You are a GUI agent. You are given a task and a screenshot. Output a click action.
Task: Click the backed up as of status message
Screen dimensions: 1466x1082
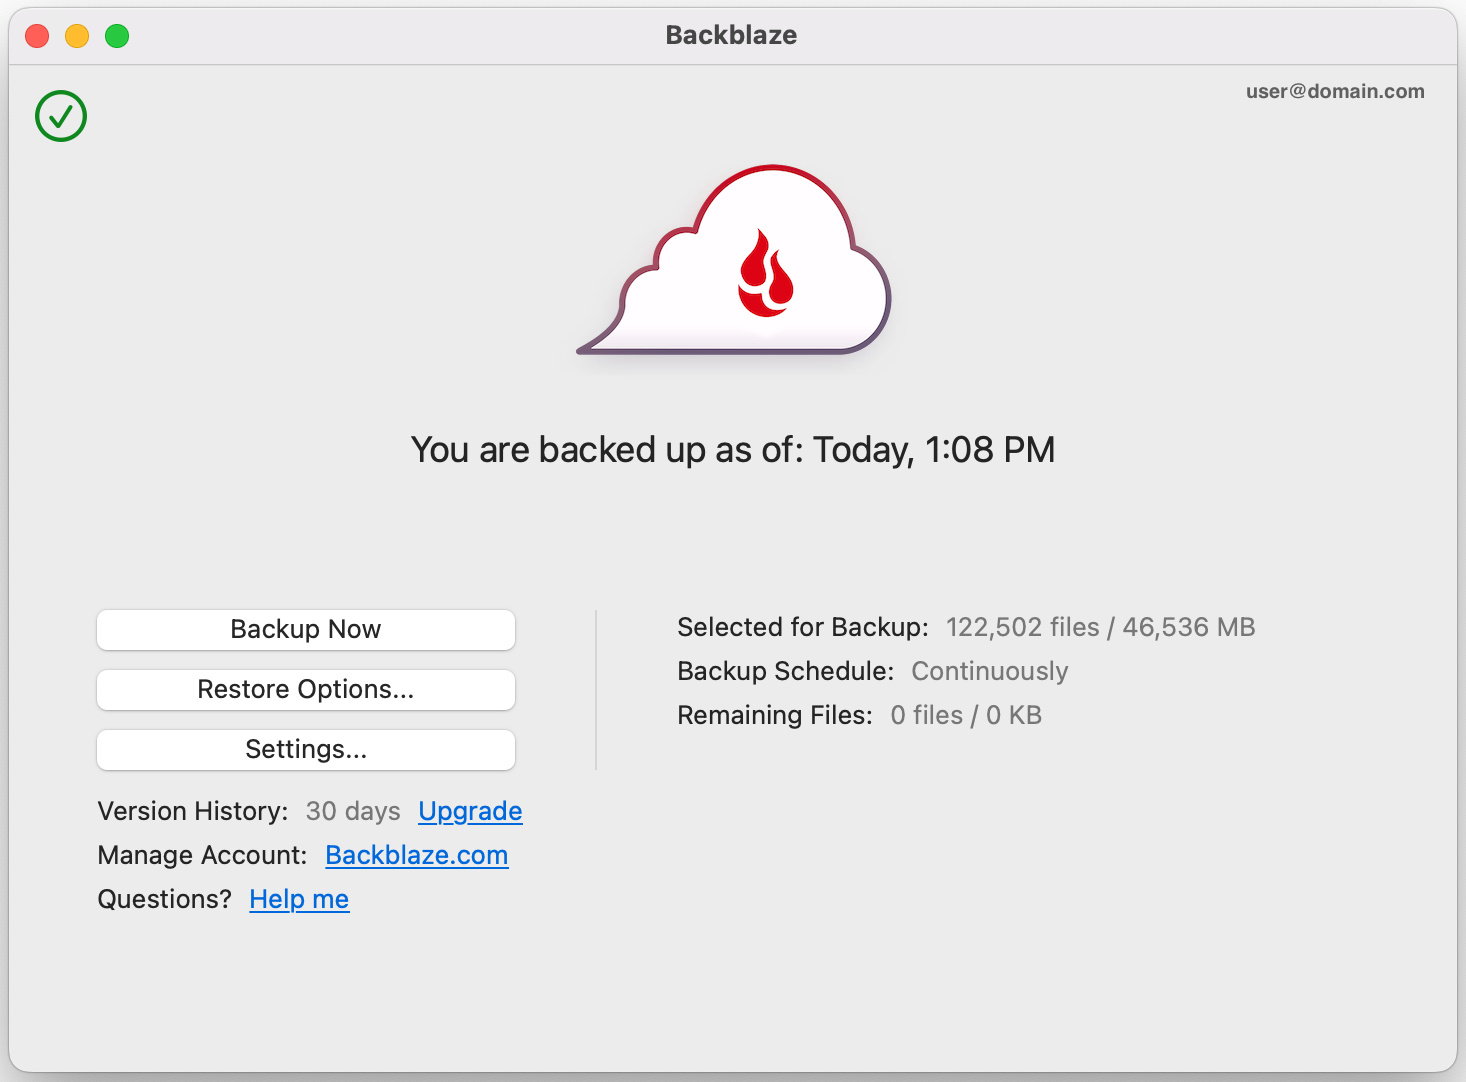point(733,450)
